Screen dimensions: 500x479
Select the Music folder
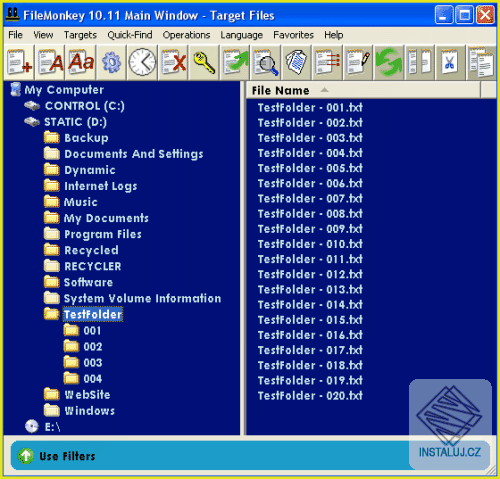tap(81, 202)
